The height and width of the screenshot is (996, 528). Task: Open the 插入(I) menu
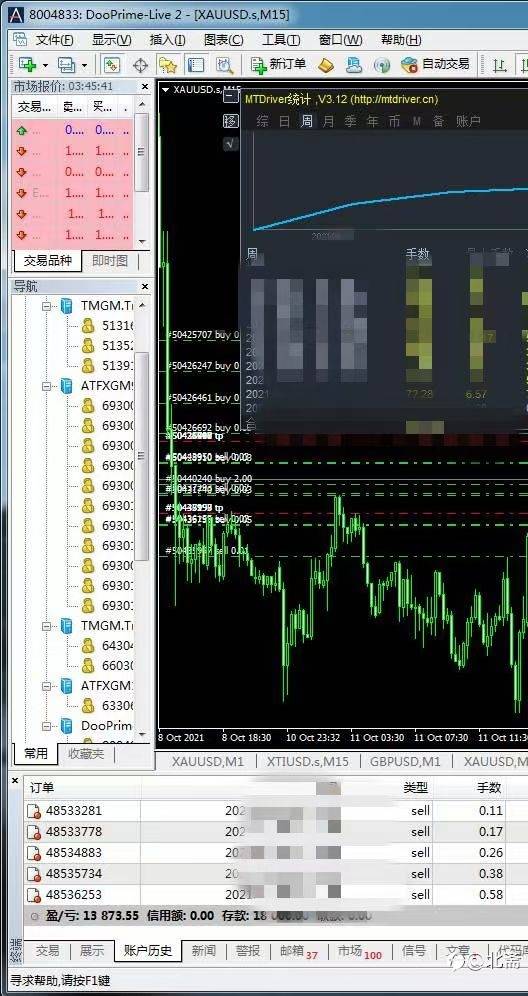pos(167,40)
